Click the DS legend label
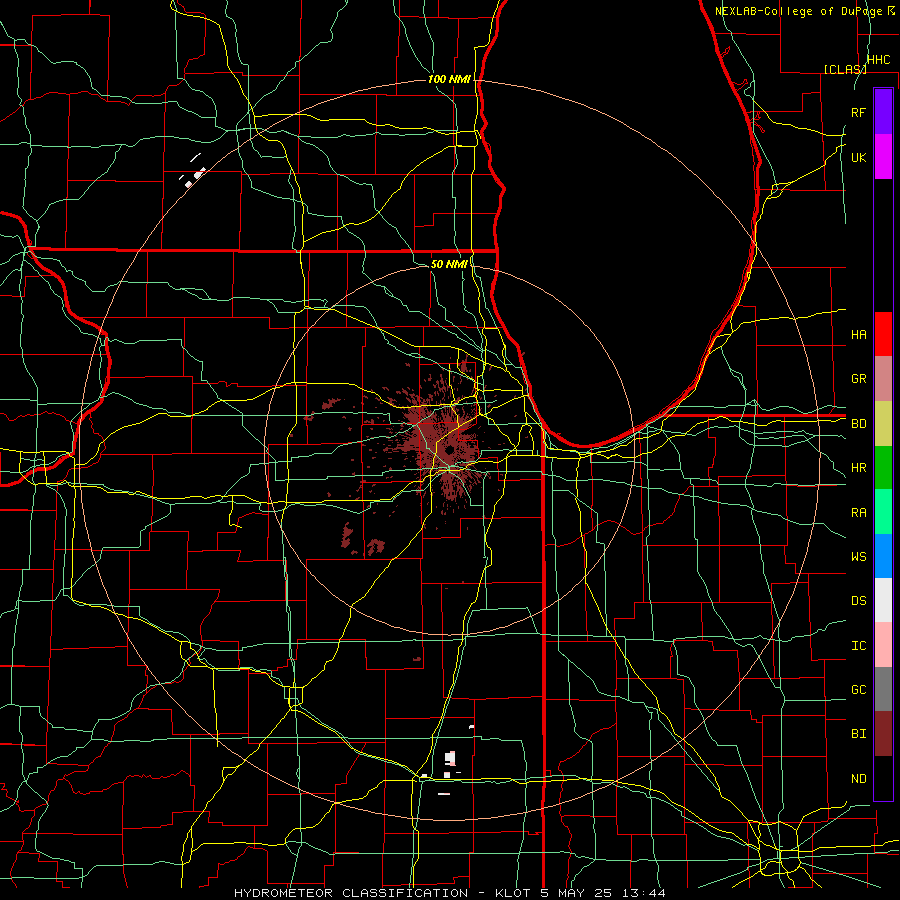Viewport: 900px width, 900px height. click(858, 601)
